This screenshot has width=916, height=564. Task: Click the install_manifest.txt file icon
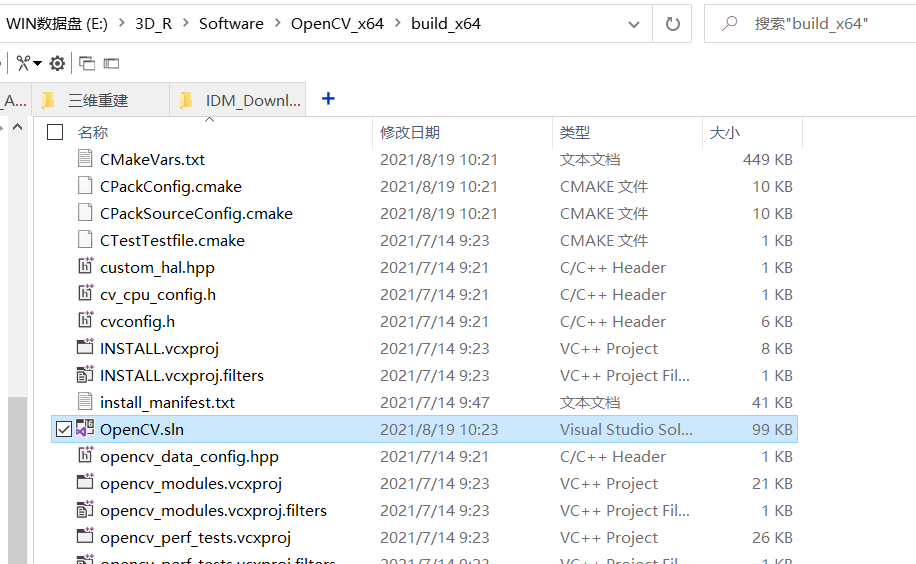pos(85,401)
